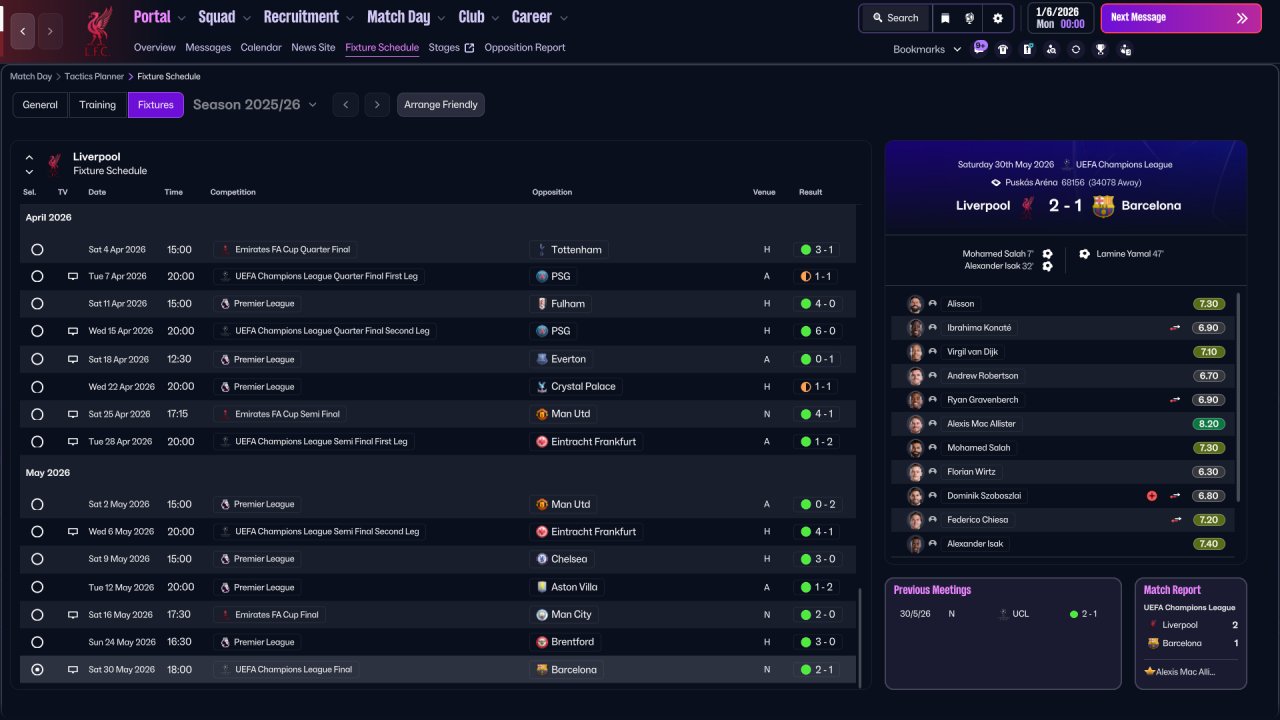The width and height of the screenshot is (1280, 720).
Task: Click the circular arrows bookmark icon
Action: coord(1076,49)
